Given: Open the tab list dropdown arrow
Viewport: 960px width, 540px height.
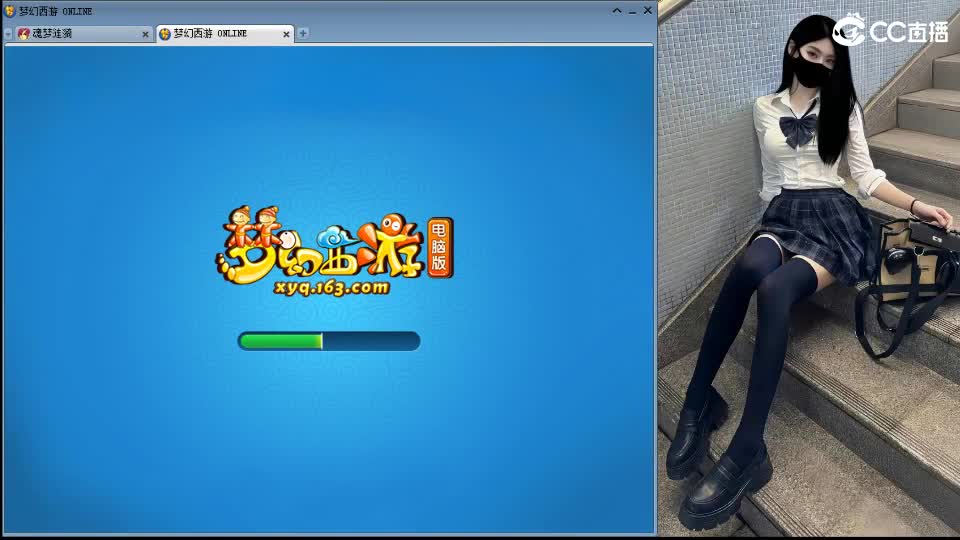Looking at the screenshot, I should (8, 34).
